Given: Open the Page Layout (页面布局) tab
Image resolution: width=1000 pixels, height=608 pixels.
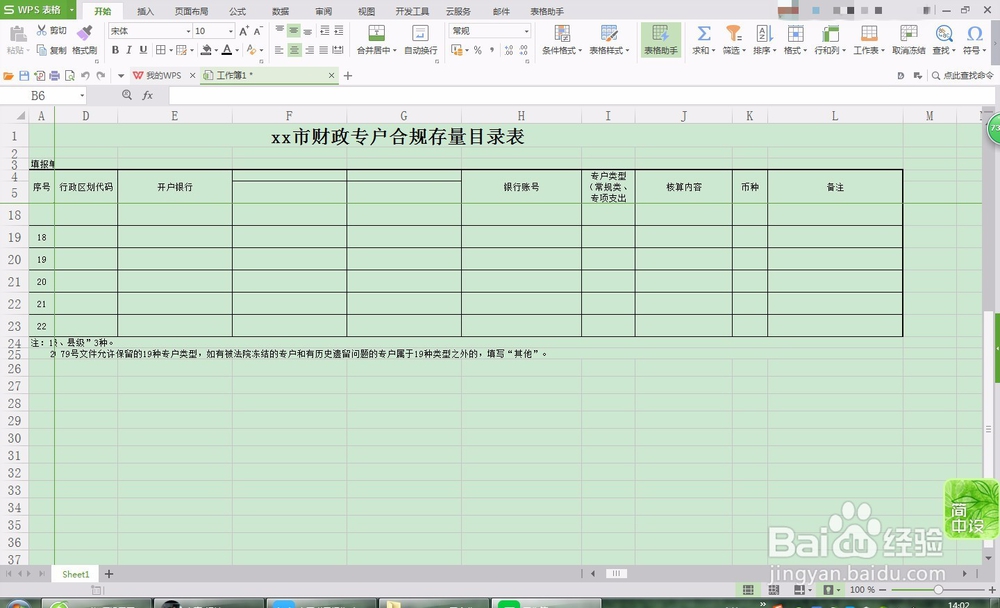Looking at the screenshot, I should tap(191, 11).
